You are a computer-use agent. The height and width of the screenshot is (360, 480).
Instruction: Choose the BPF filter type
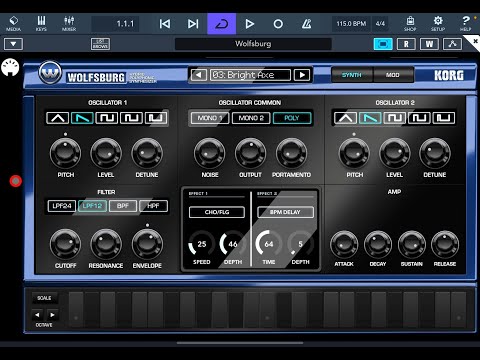[x=123, y=206]
